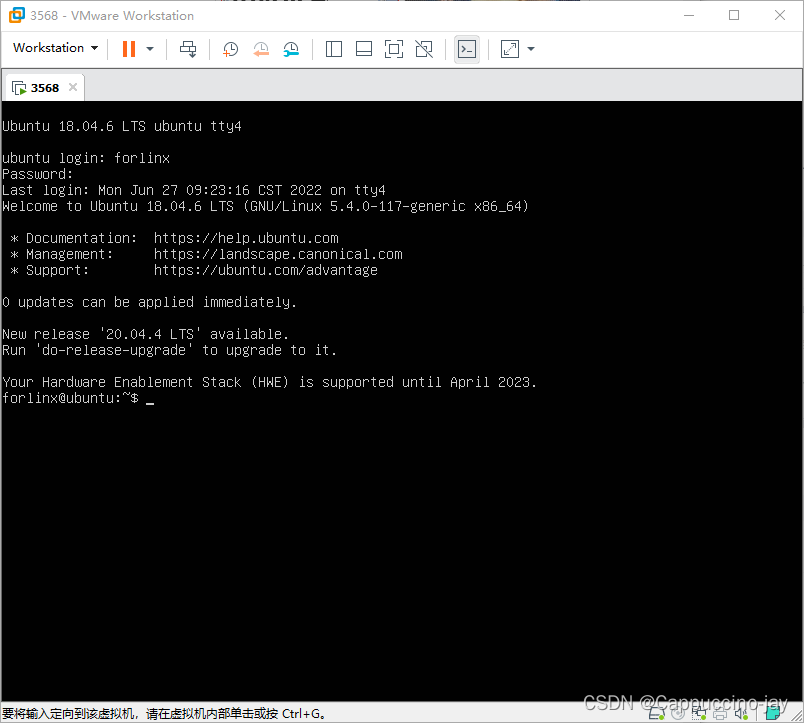Click the network adapter status icon

click(x=699, y=713)
